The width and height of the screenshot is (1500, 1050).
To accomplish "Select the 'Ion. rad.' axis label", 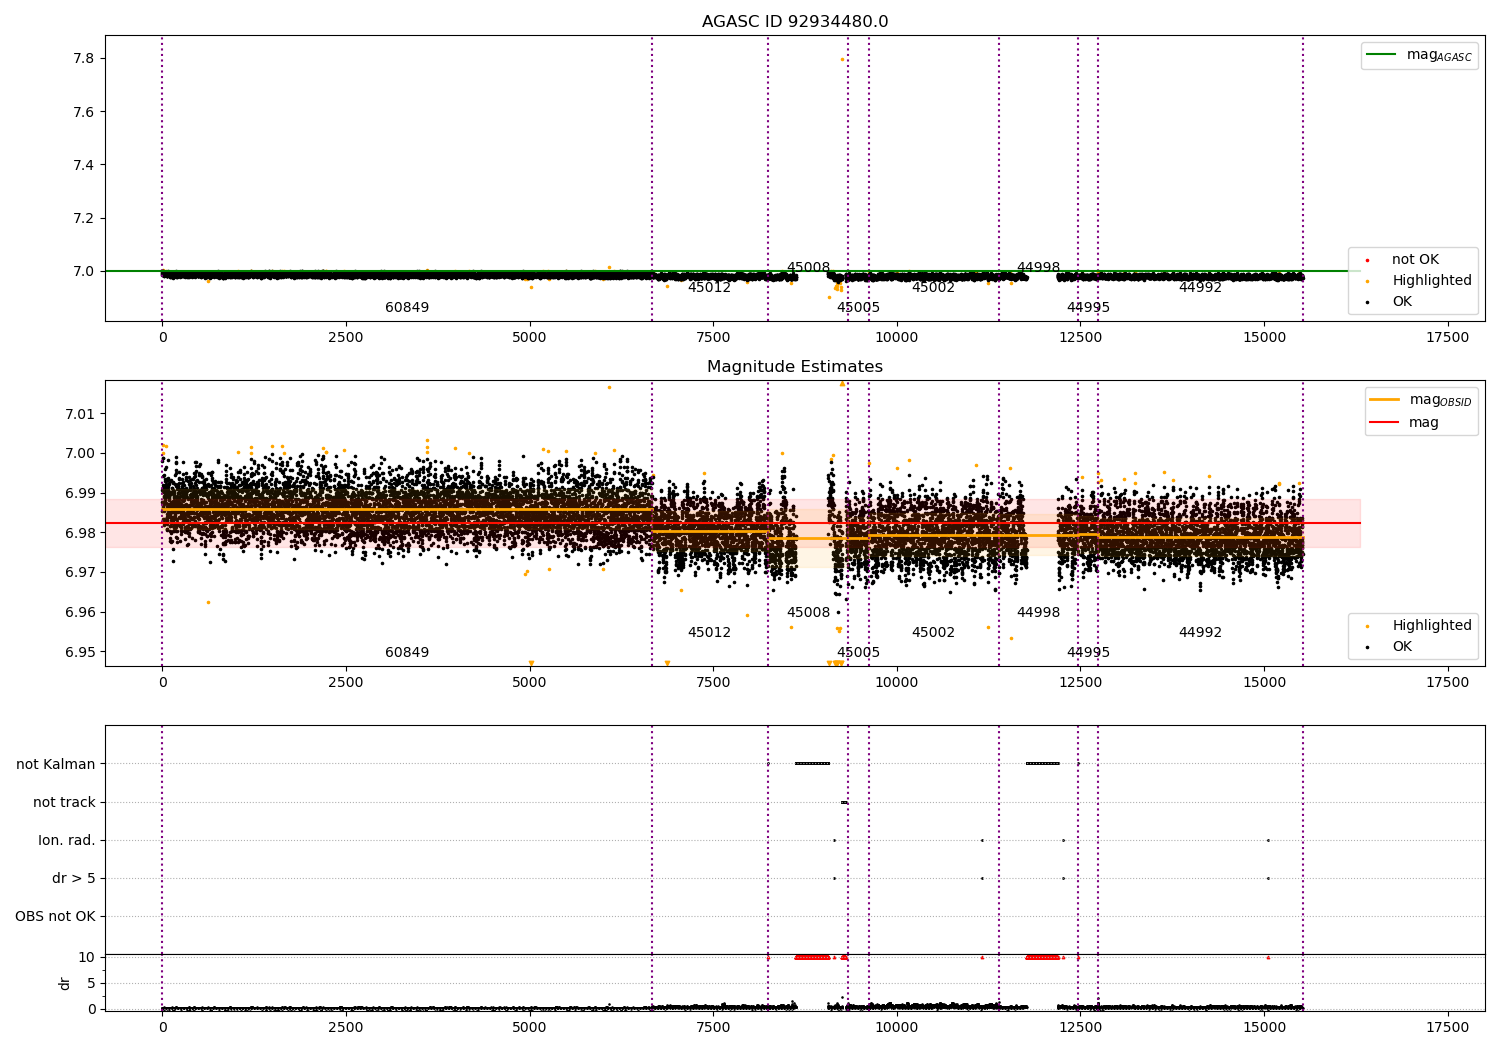I will 67,841.
